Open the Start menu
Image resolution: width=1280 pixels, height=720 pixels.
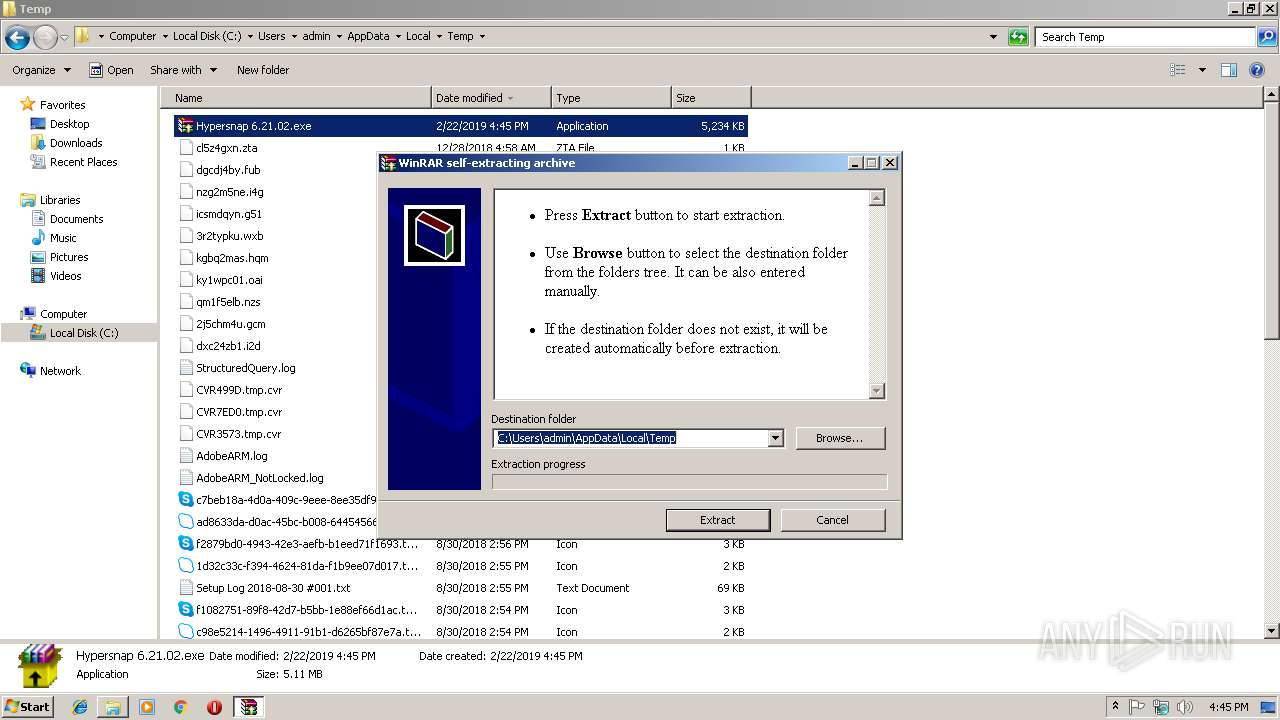[x=27, y=706]
